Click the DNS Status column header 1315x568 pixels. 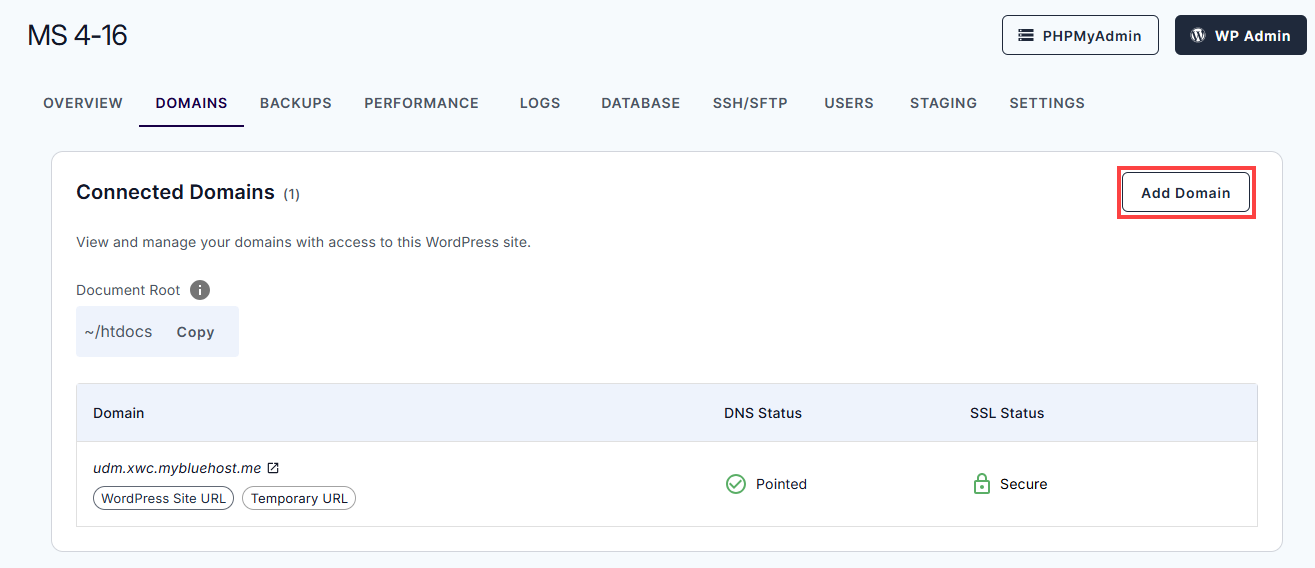pyautogui.click(x=763, y=413)
